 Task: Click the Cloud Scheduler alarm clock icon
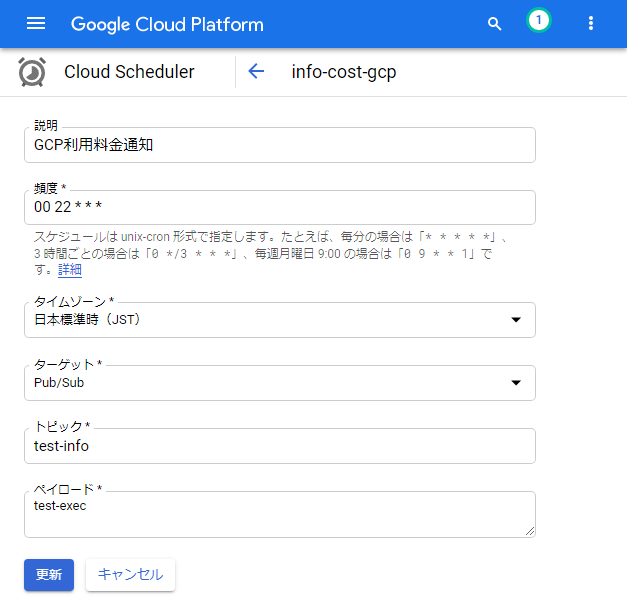tap(32, 72)
